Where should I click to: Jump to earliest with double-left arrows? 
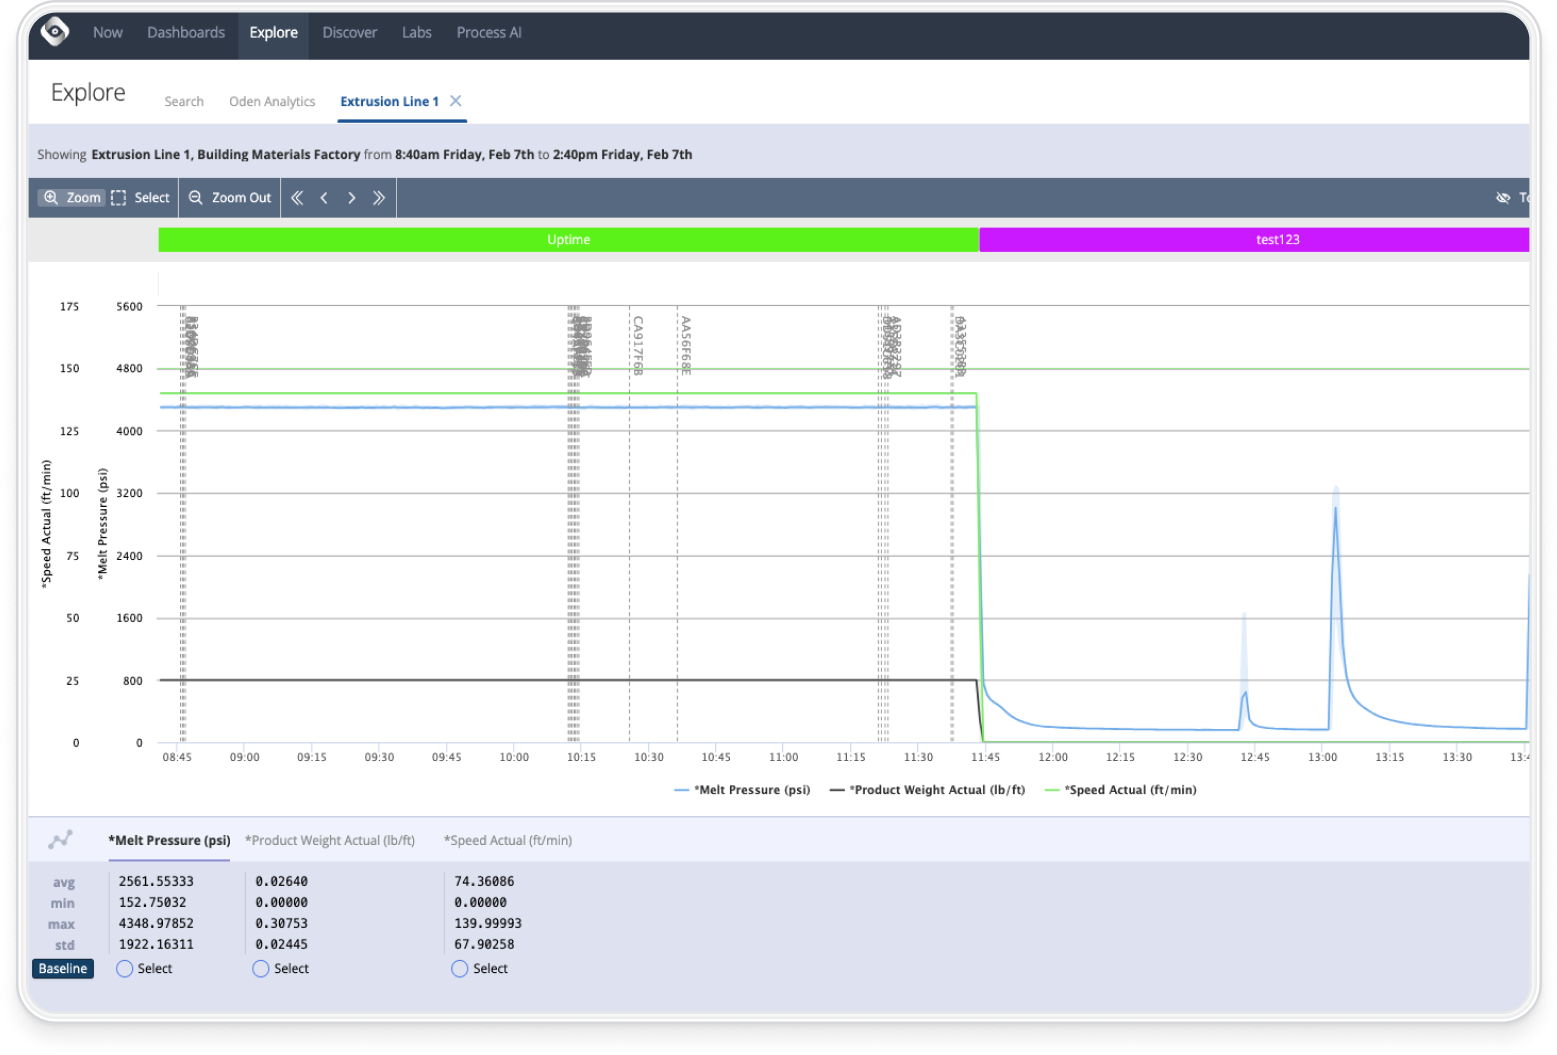click(x=297, y=198)
